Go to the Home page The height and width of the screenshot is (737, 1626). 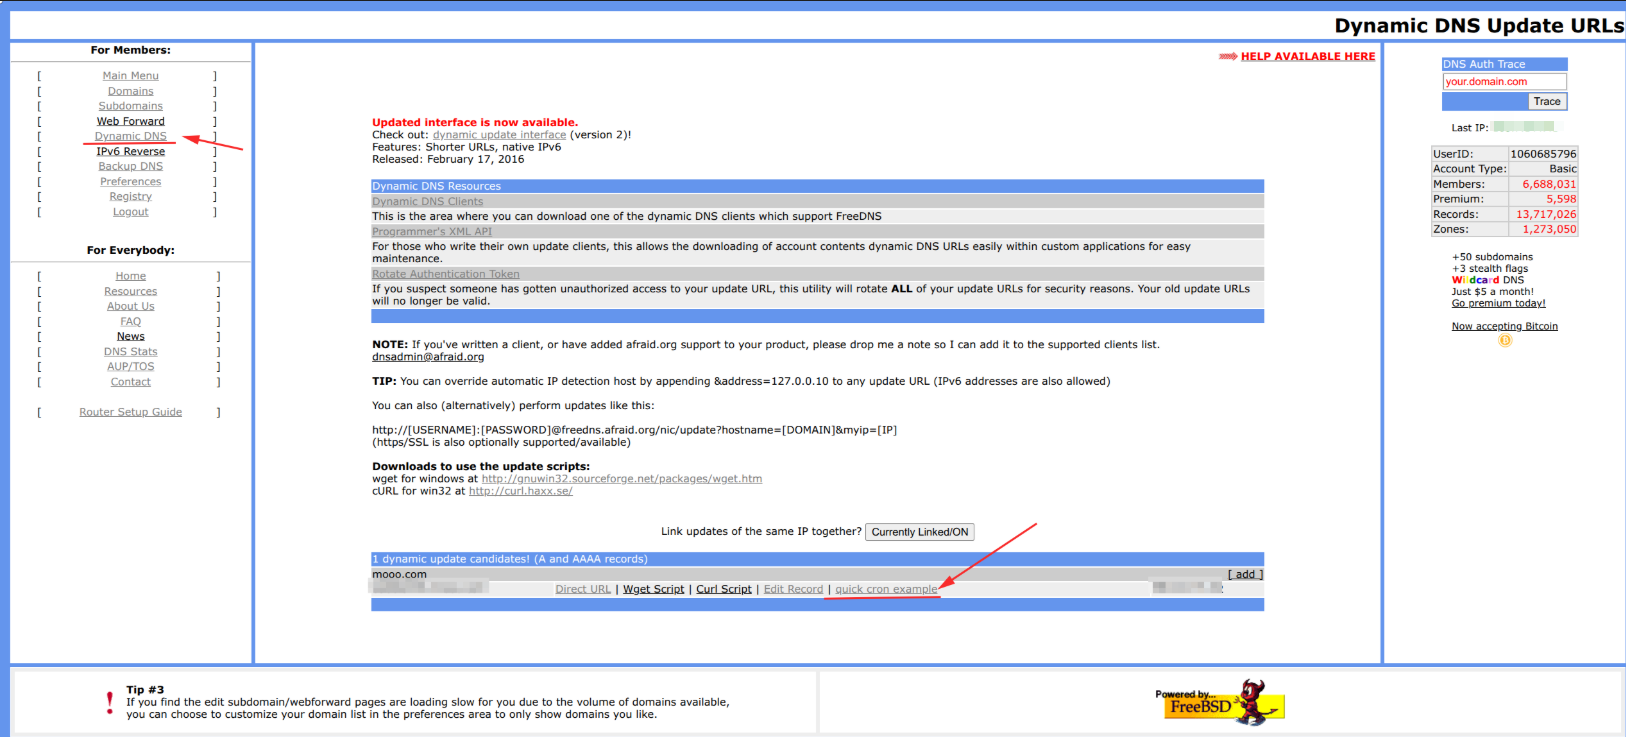point(131,276)
